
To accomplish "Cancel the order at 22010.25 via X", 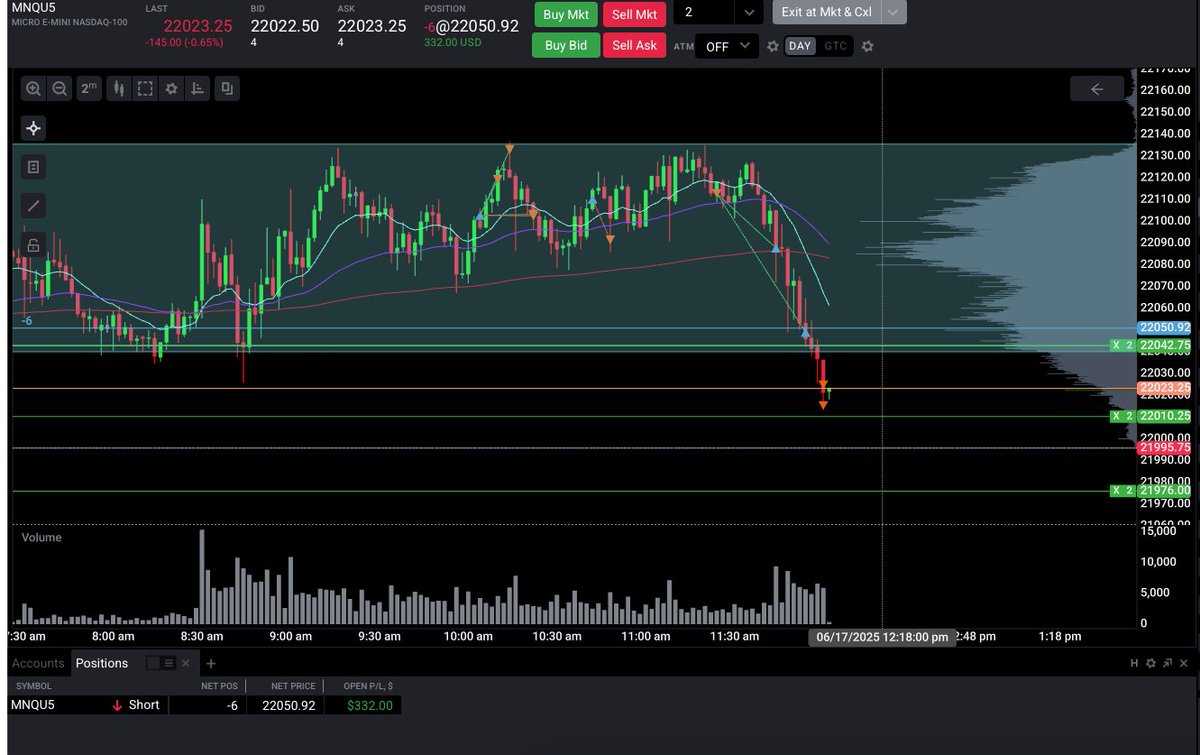I will coord(1118,416).
